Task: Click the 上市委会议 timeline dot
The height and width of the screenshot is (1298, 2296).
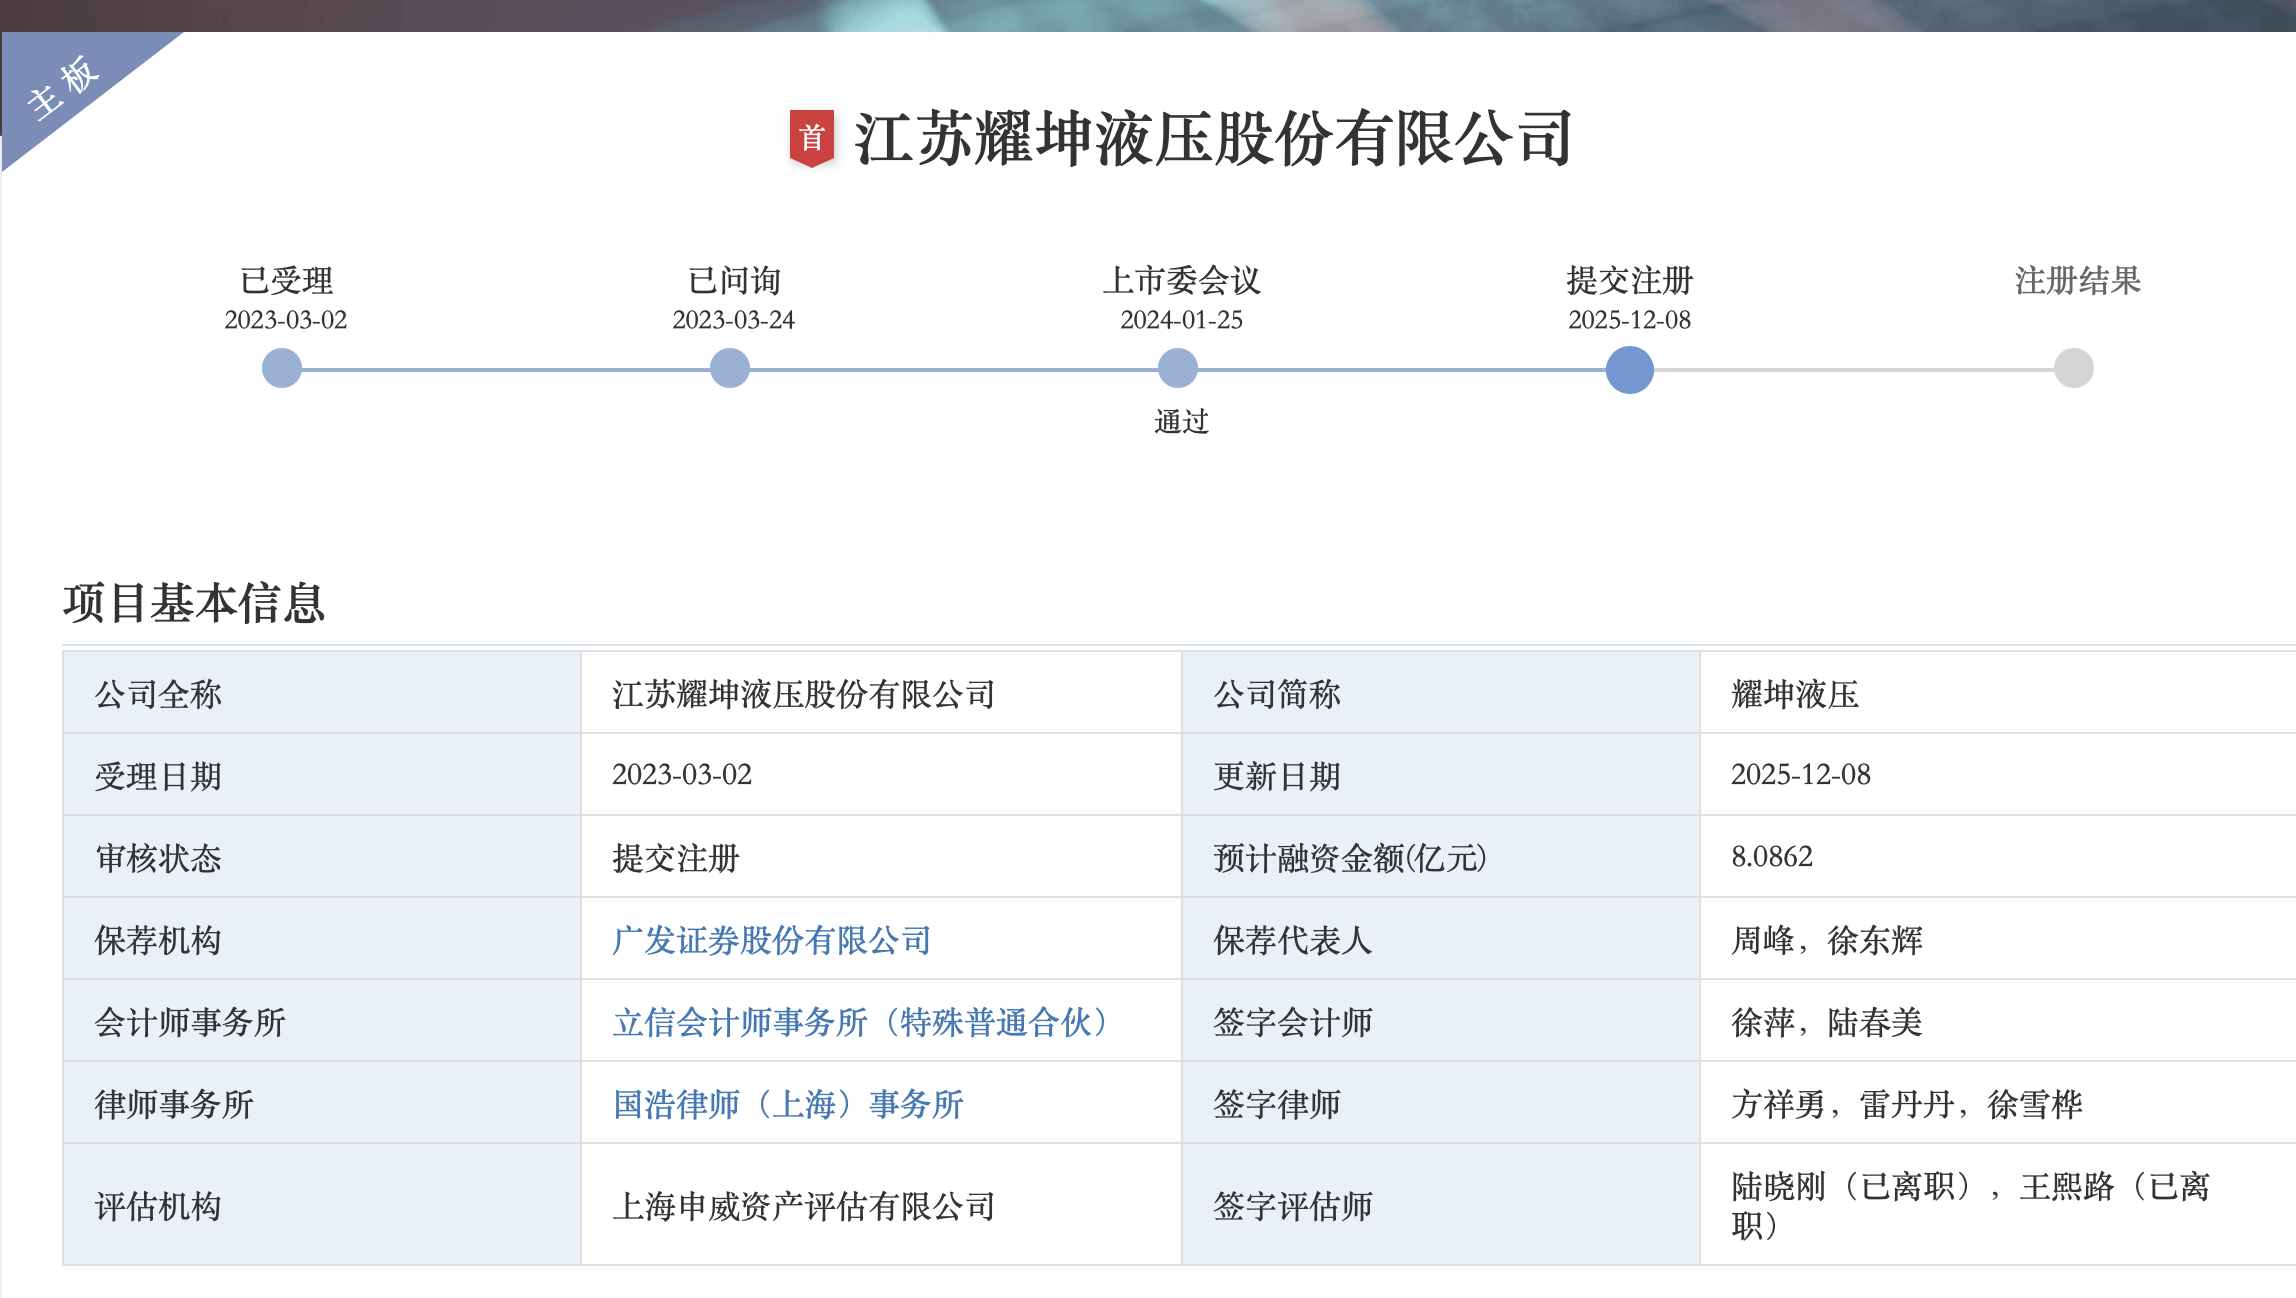Action: point(1178,368)
